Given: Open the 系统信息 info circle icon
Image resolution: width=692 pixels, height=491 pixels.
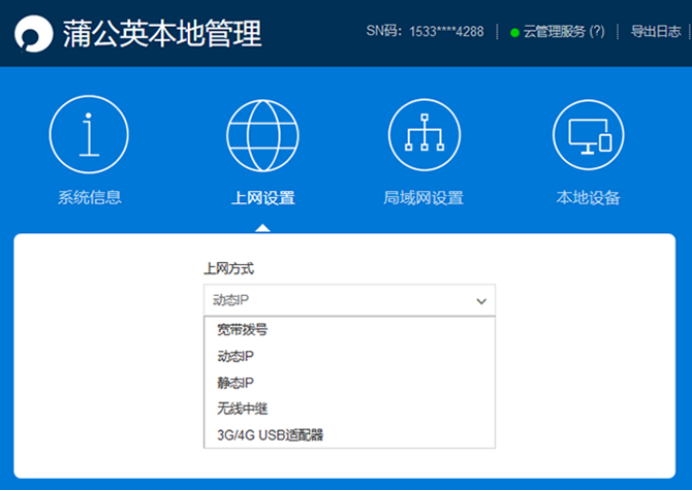Looking at the screenshot, I should [x=89, y=135].
